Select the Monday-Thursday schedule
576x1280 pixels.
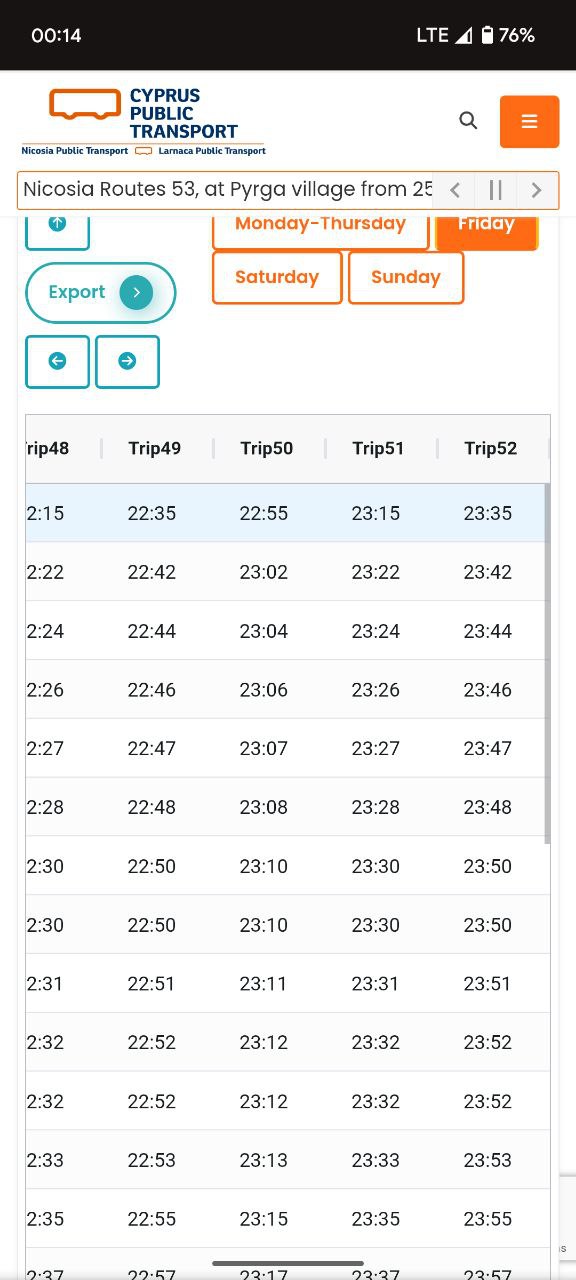[x=320, y=226]
